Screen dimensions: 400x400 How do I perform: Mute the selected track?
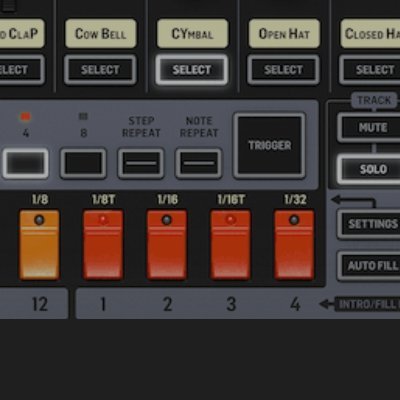(369, 128)
